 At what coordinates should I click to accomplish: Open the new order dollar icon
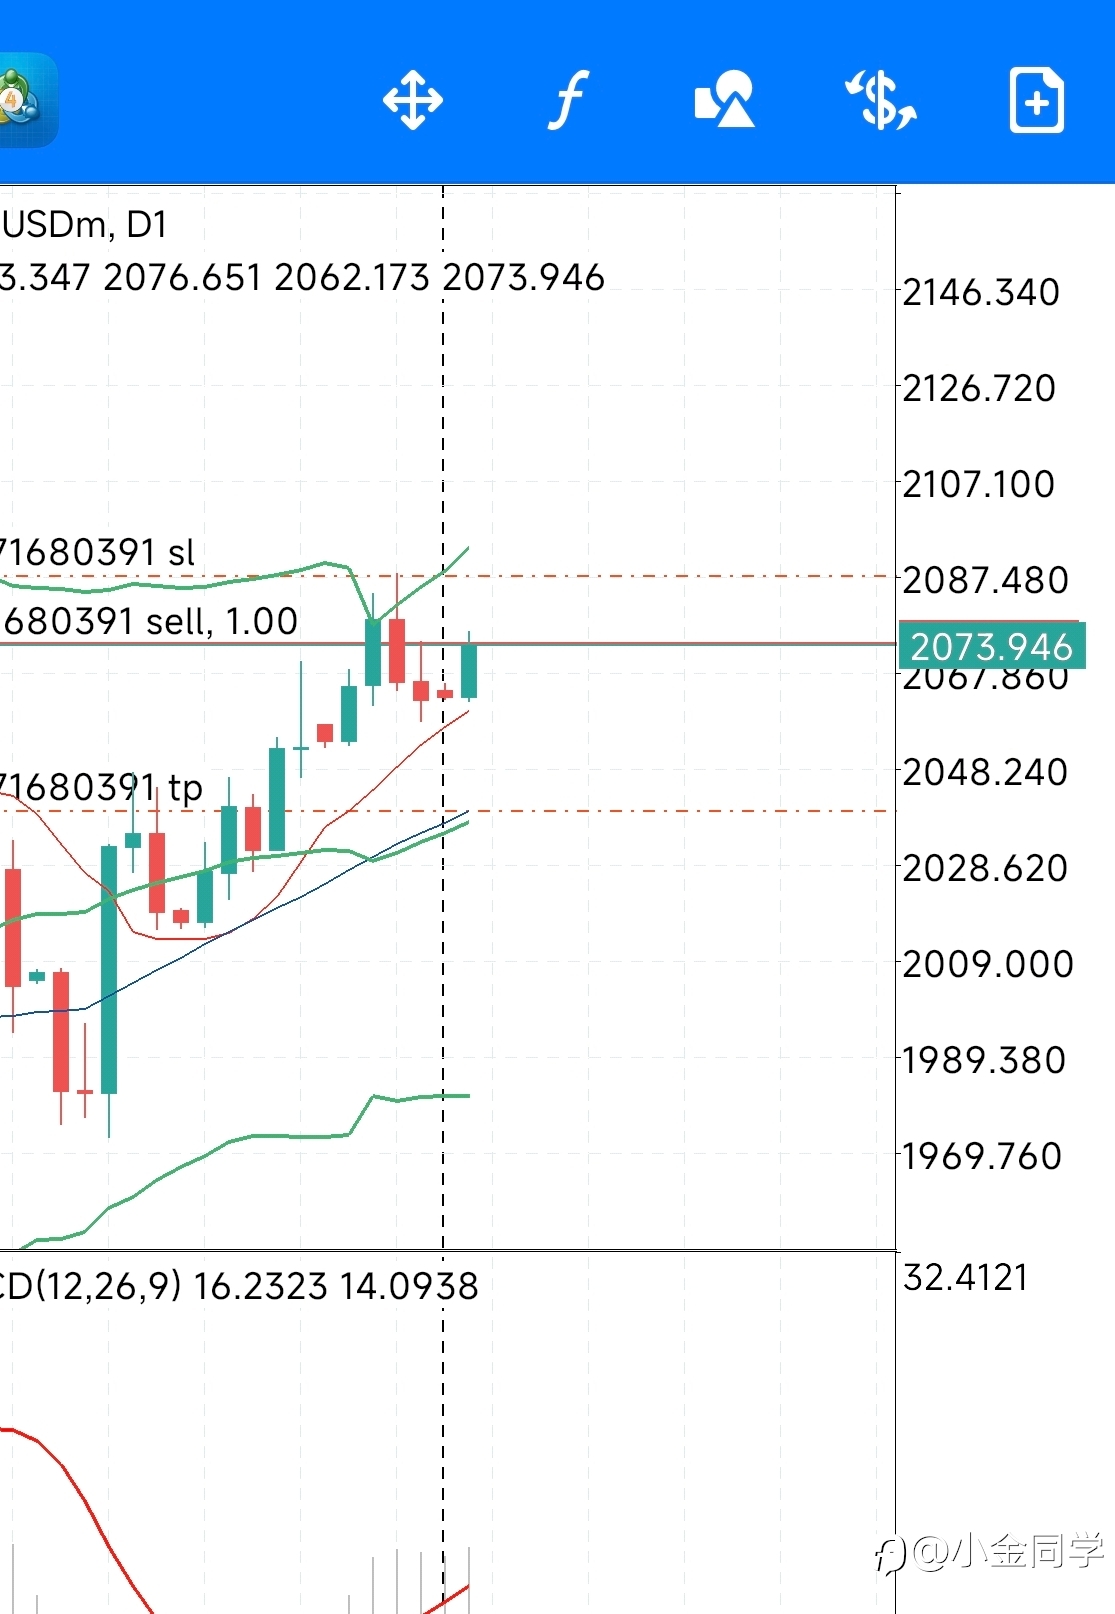point(881,100)
